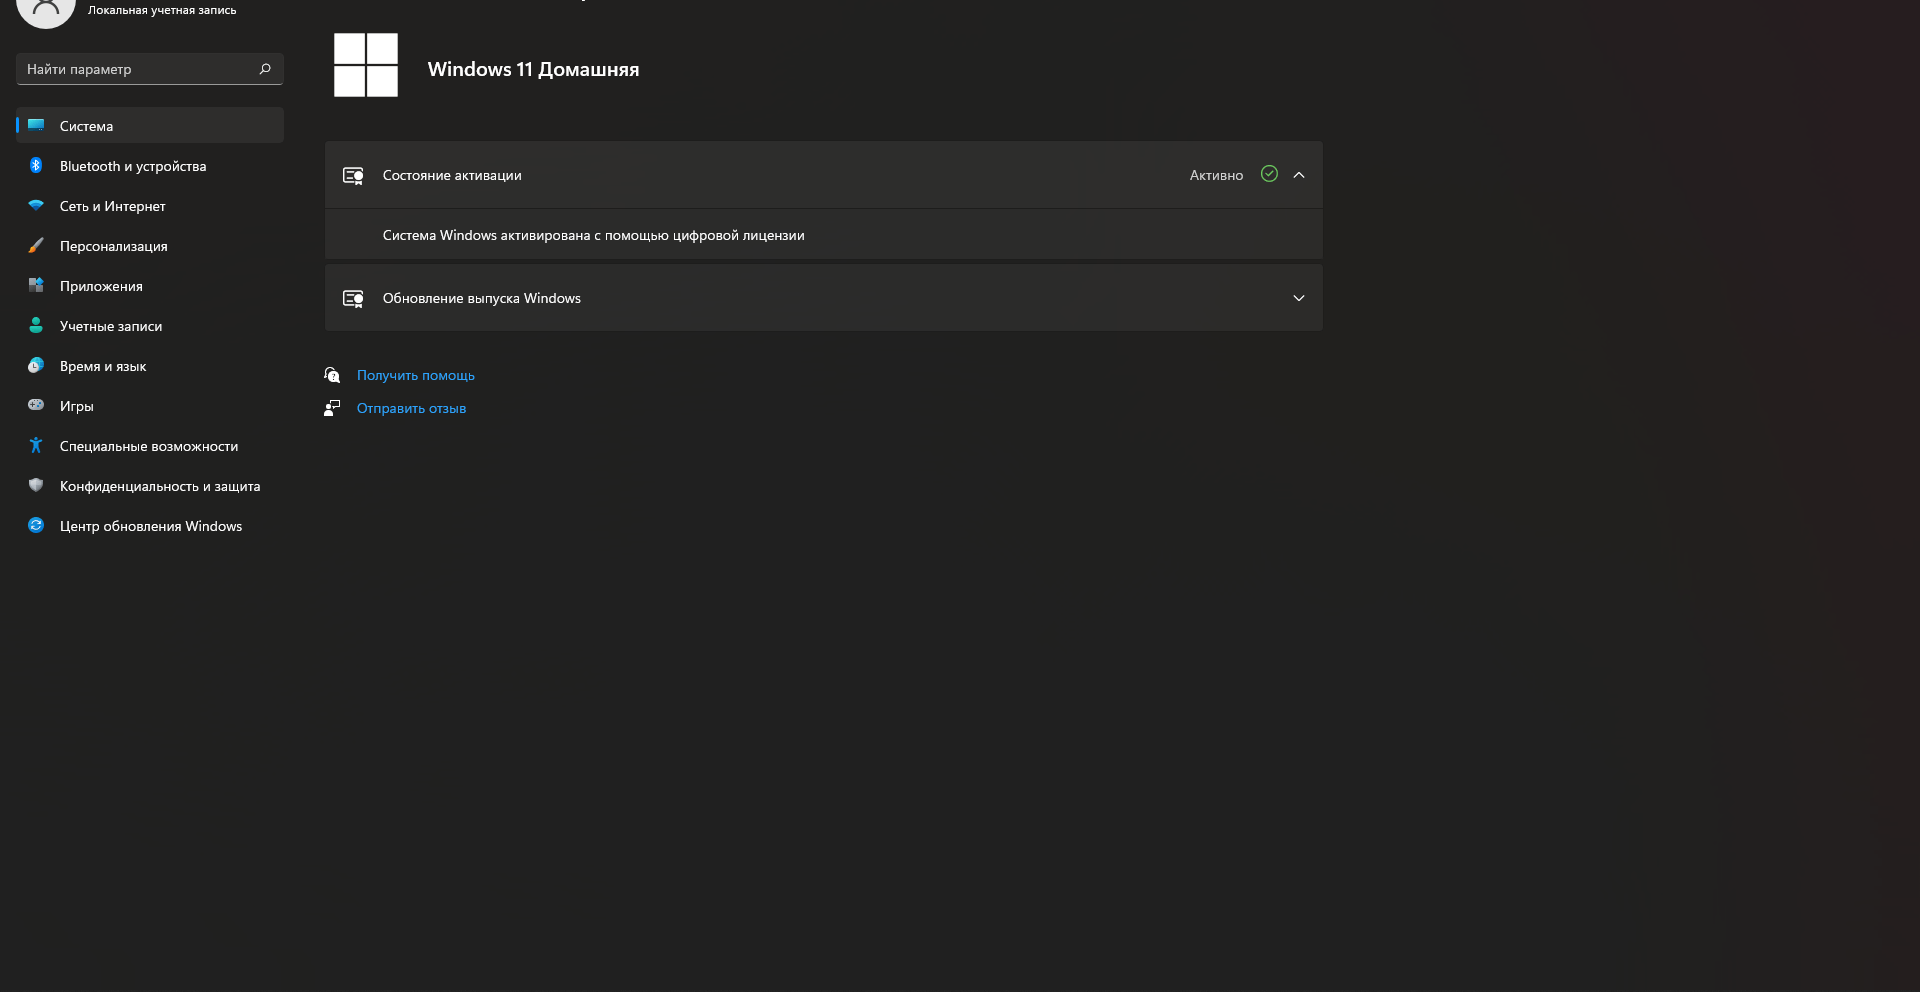Go to Конфиденциальность и защита

[150, 485]
